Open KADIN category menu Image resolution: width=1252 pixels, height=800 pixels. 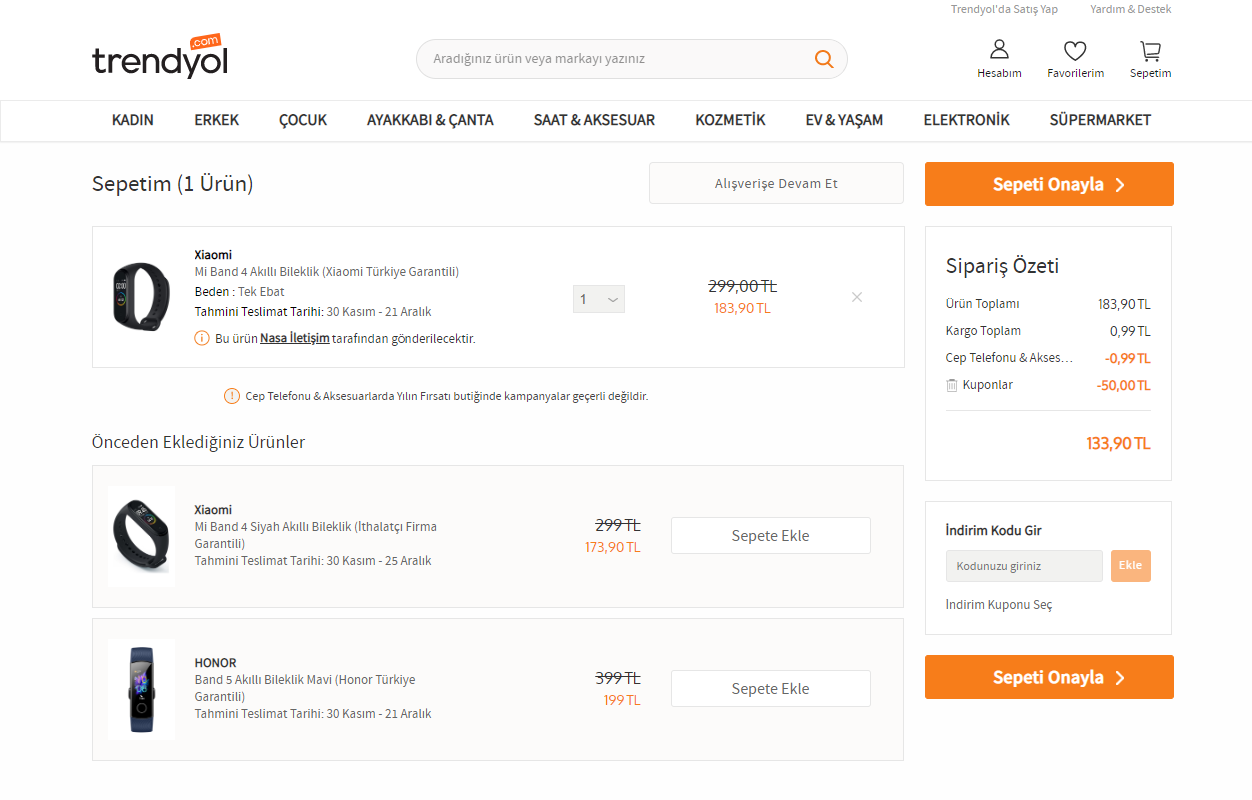coord(133,120)
